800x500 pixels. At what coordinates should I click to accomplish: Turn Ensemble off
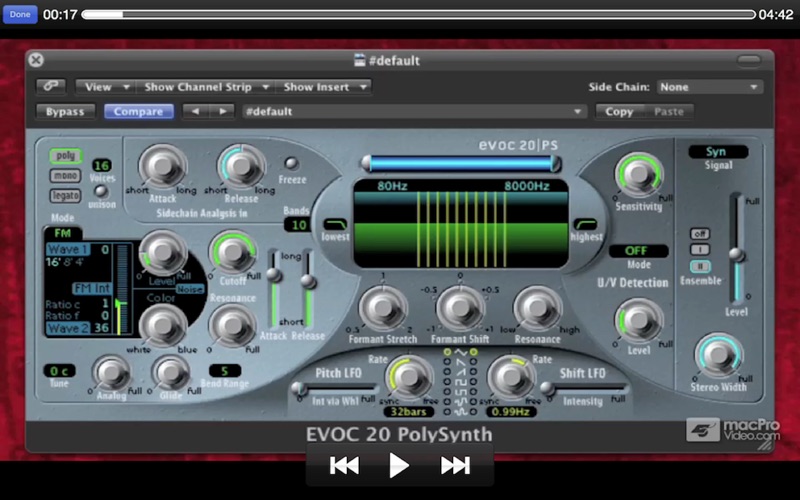click(700, 234)
